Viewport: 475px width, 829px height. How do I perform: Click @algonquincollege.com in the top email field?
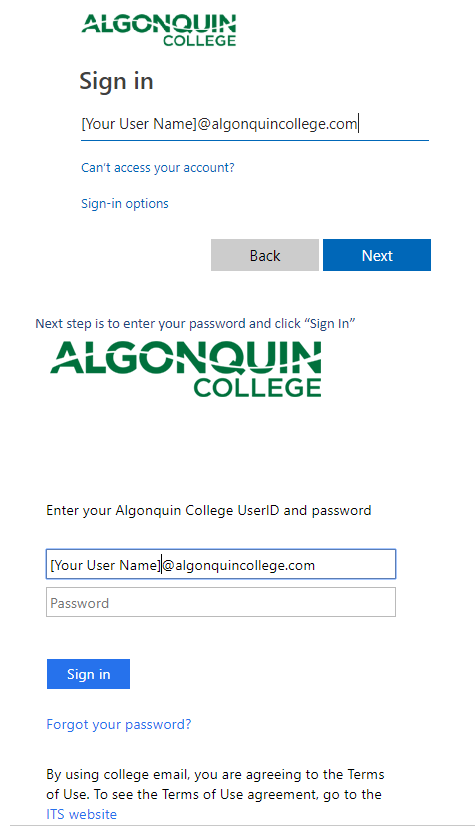(x=277, y=124)
